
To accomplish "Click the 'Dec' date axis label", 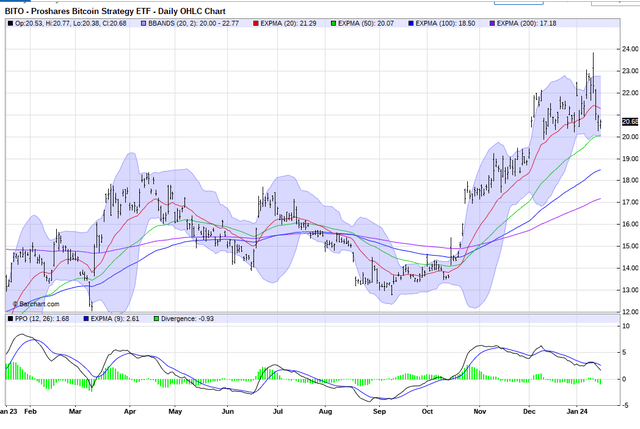I will [529, 411].
